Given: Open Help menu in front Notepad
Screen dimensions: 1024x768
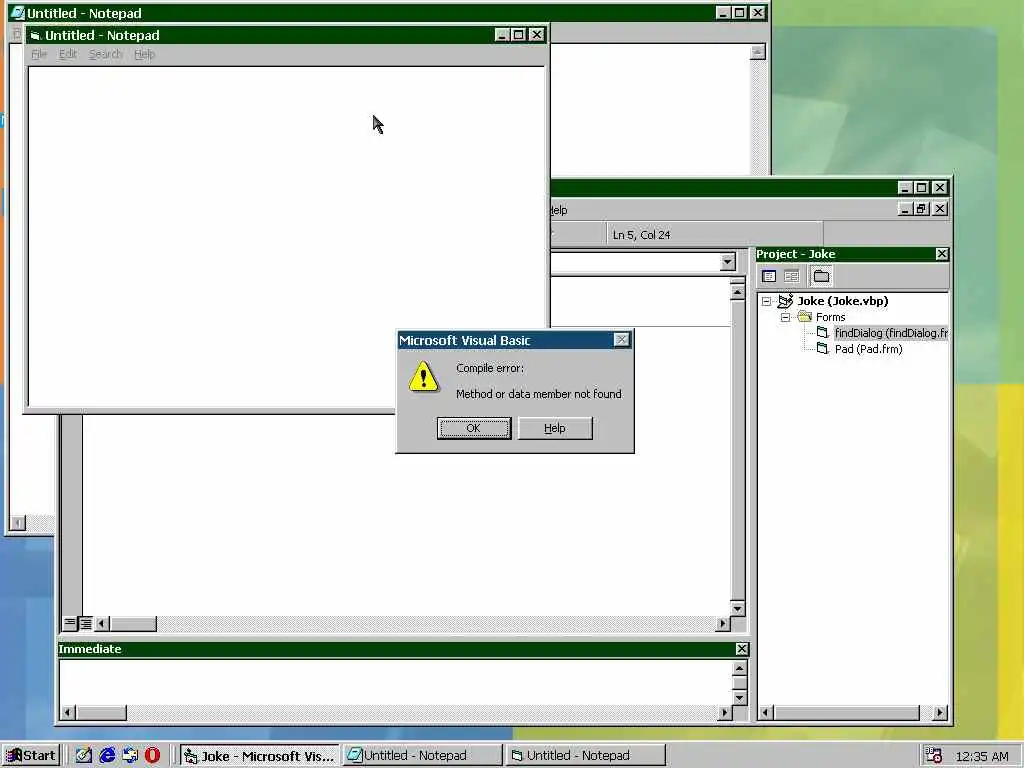Looking at the screenshot, I should [x=144, y=54].
